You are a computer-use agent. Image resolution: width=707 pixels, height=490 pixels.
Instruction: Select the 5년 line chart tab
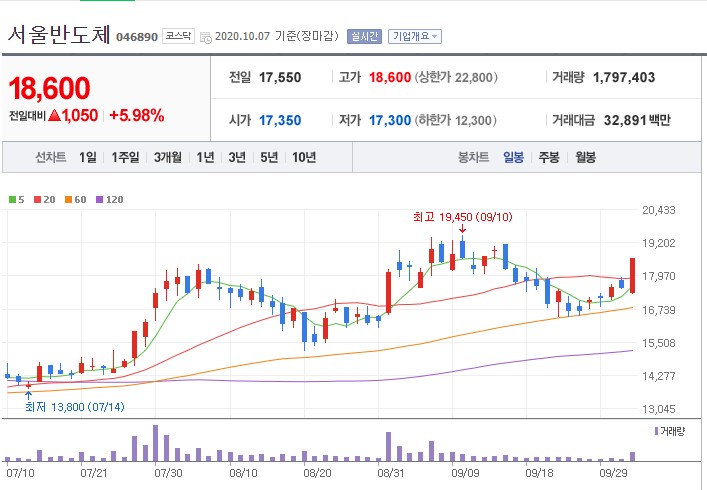pyautogui.click(x=269, y=157)
